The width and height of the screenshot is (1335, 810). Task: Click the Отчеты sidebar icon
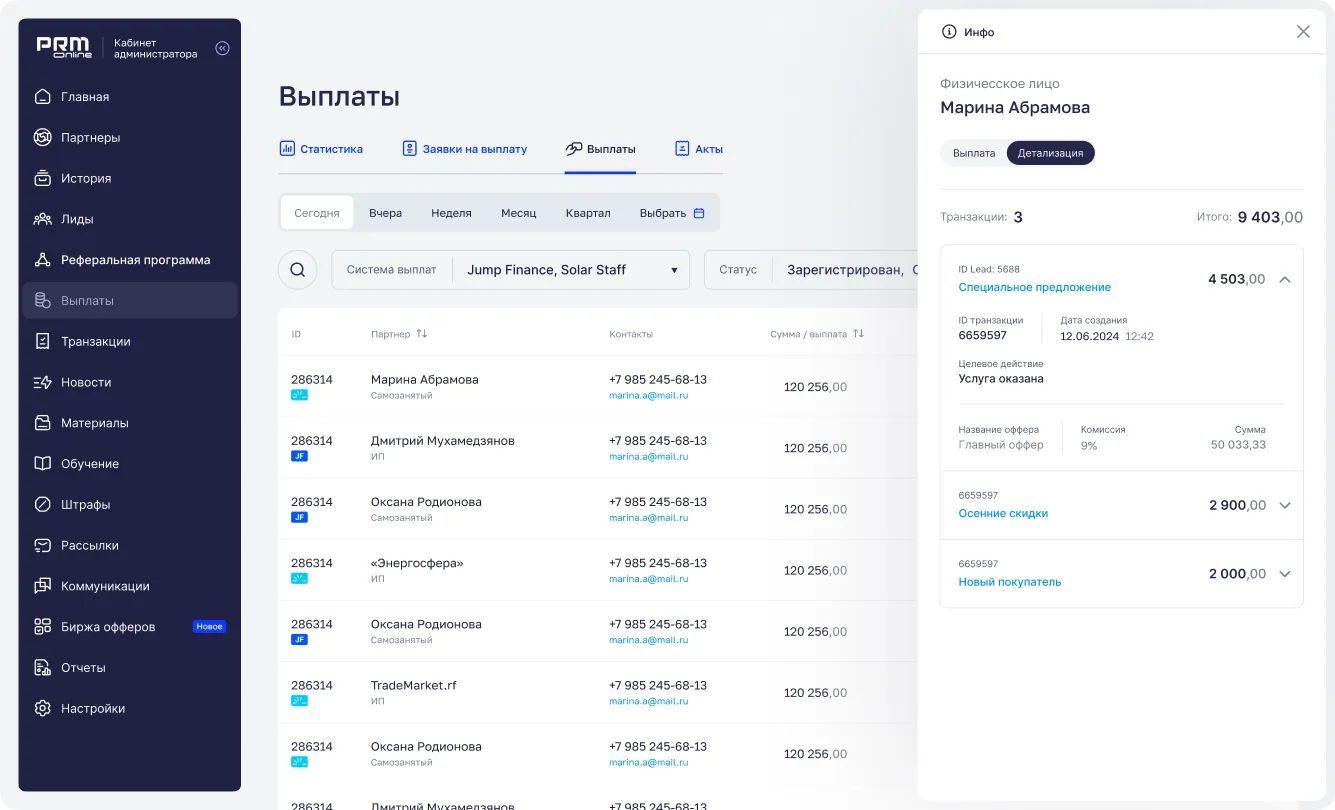(x=42, y=668)
